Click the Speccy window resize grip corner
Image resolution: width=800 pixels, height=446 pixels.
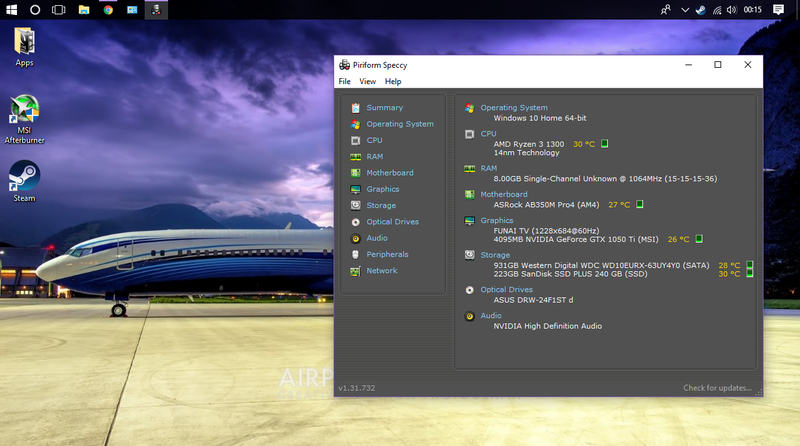coord(759,392)
